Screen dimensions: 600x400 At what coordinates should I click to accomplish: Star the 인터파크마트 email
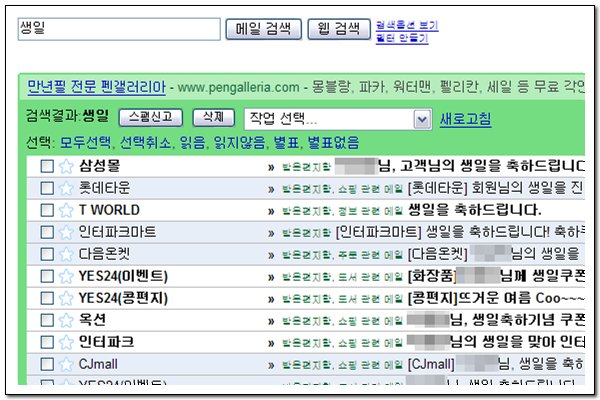click(66, 232)
